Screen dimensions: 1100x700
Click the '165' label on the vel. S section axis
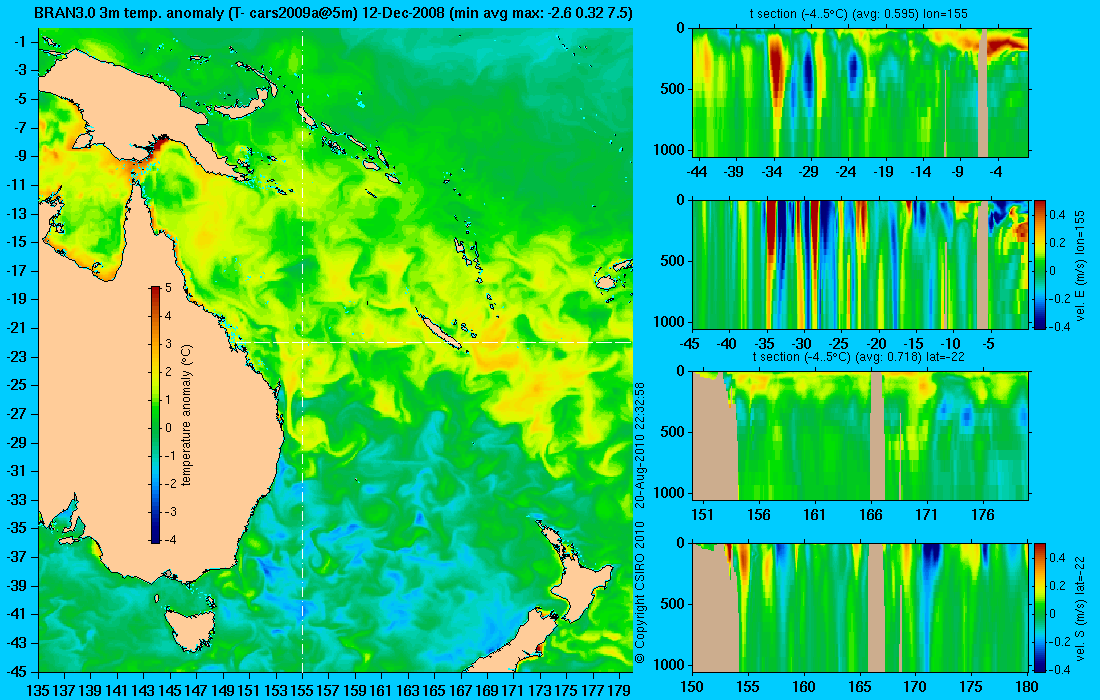tap(859, 687)
